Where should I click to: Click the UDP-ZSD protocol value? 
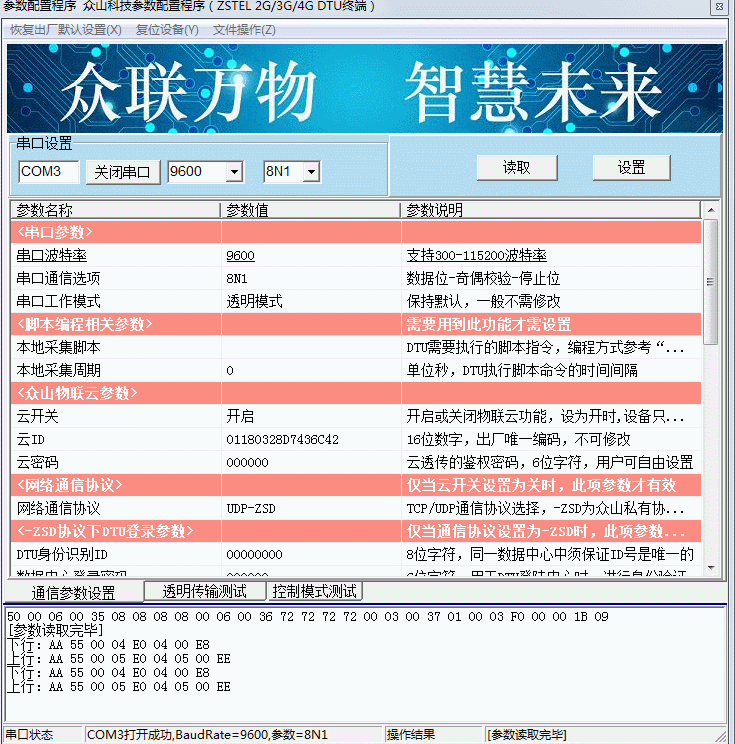click(251, 509)
